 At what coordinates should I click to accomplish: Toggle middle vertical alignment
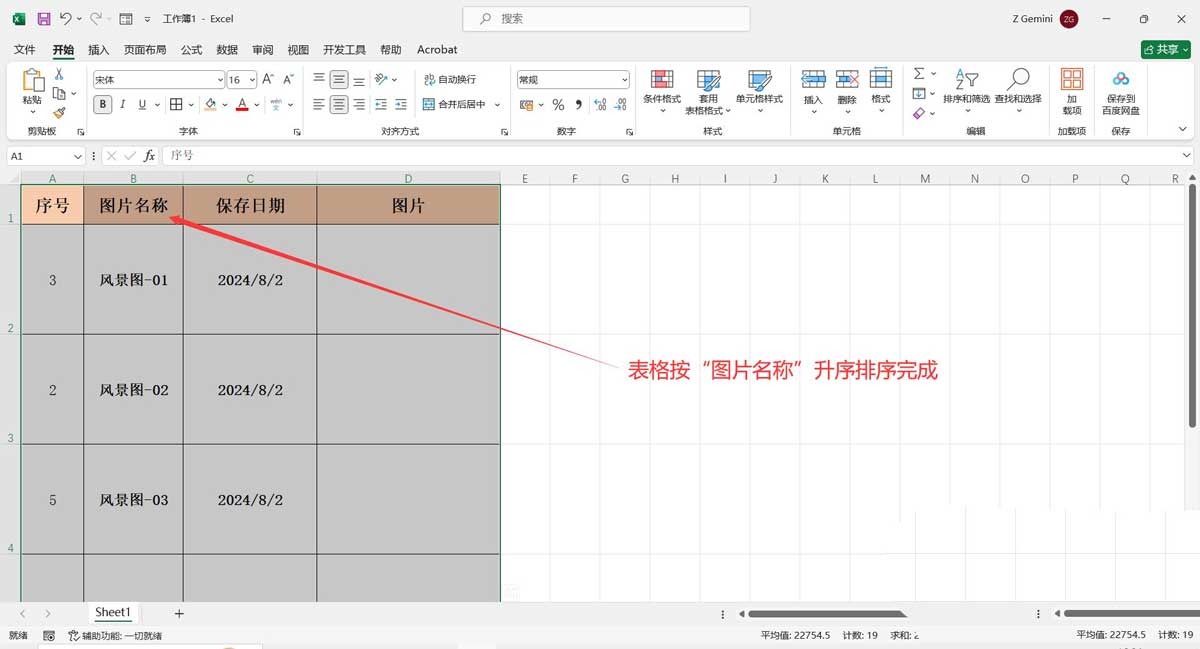[x=339, y=79]
